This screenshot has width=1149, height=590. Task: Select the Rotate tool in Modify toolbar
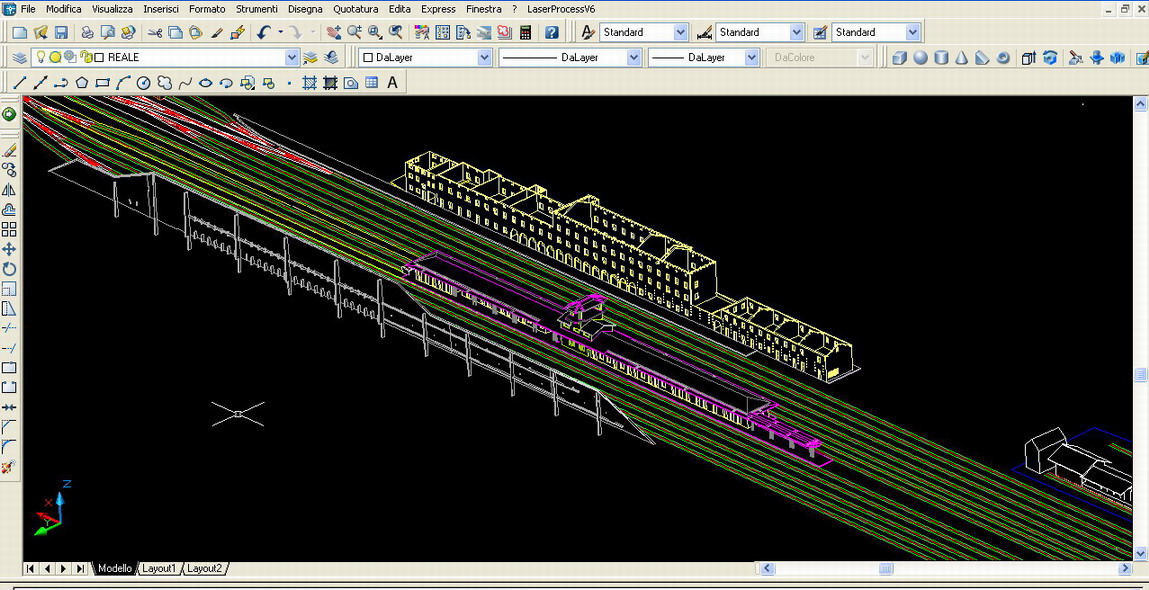click(x=9, y=269)
